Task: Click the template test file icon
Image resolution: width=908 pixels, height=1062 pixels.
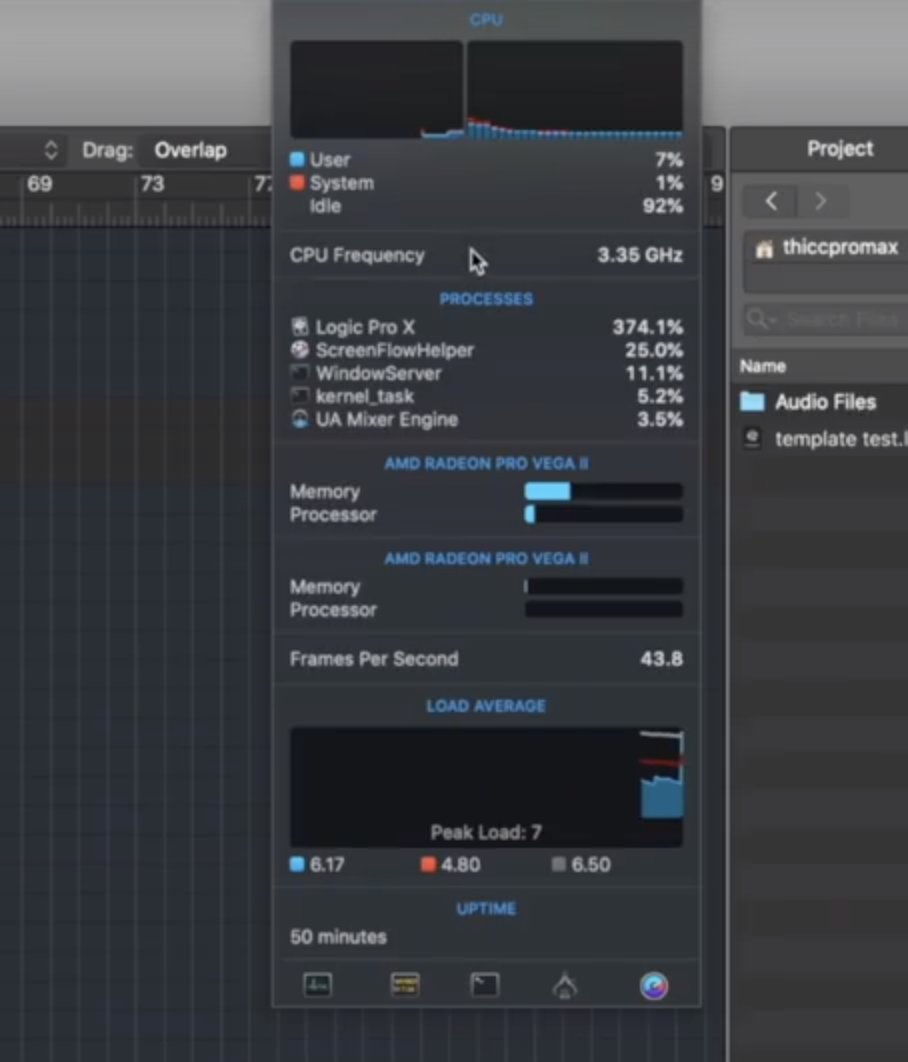Action: pos(752,438)
